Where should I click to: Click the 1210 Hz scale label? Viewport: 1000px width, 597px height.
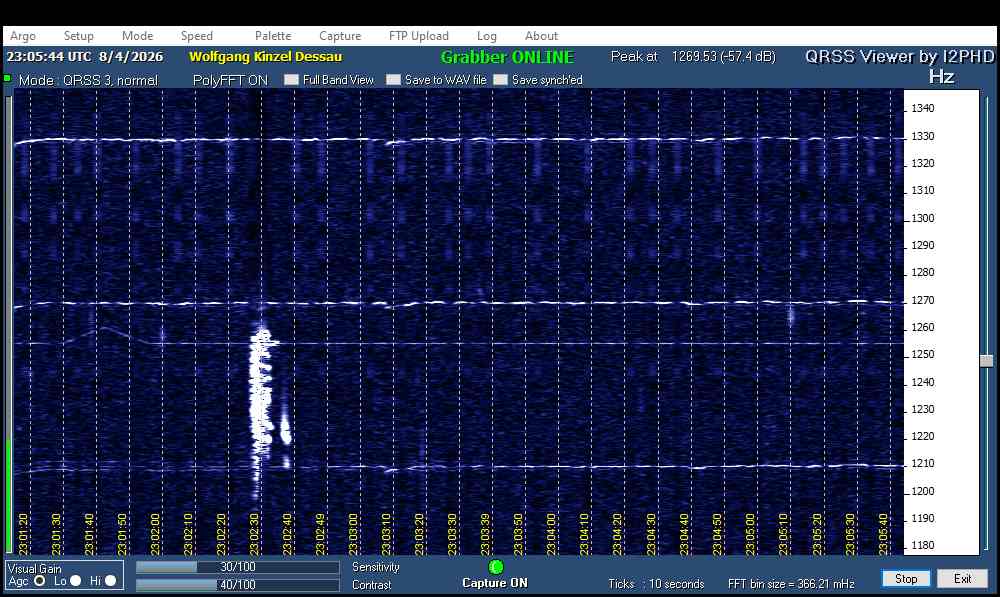click(x=922, y=464)
